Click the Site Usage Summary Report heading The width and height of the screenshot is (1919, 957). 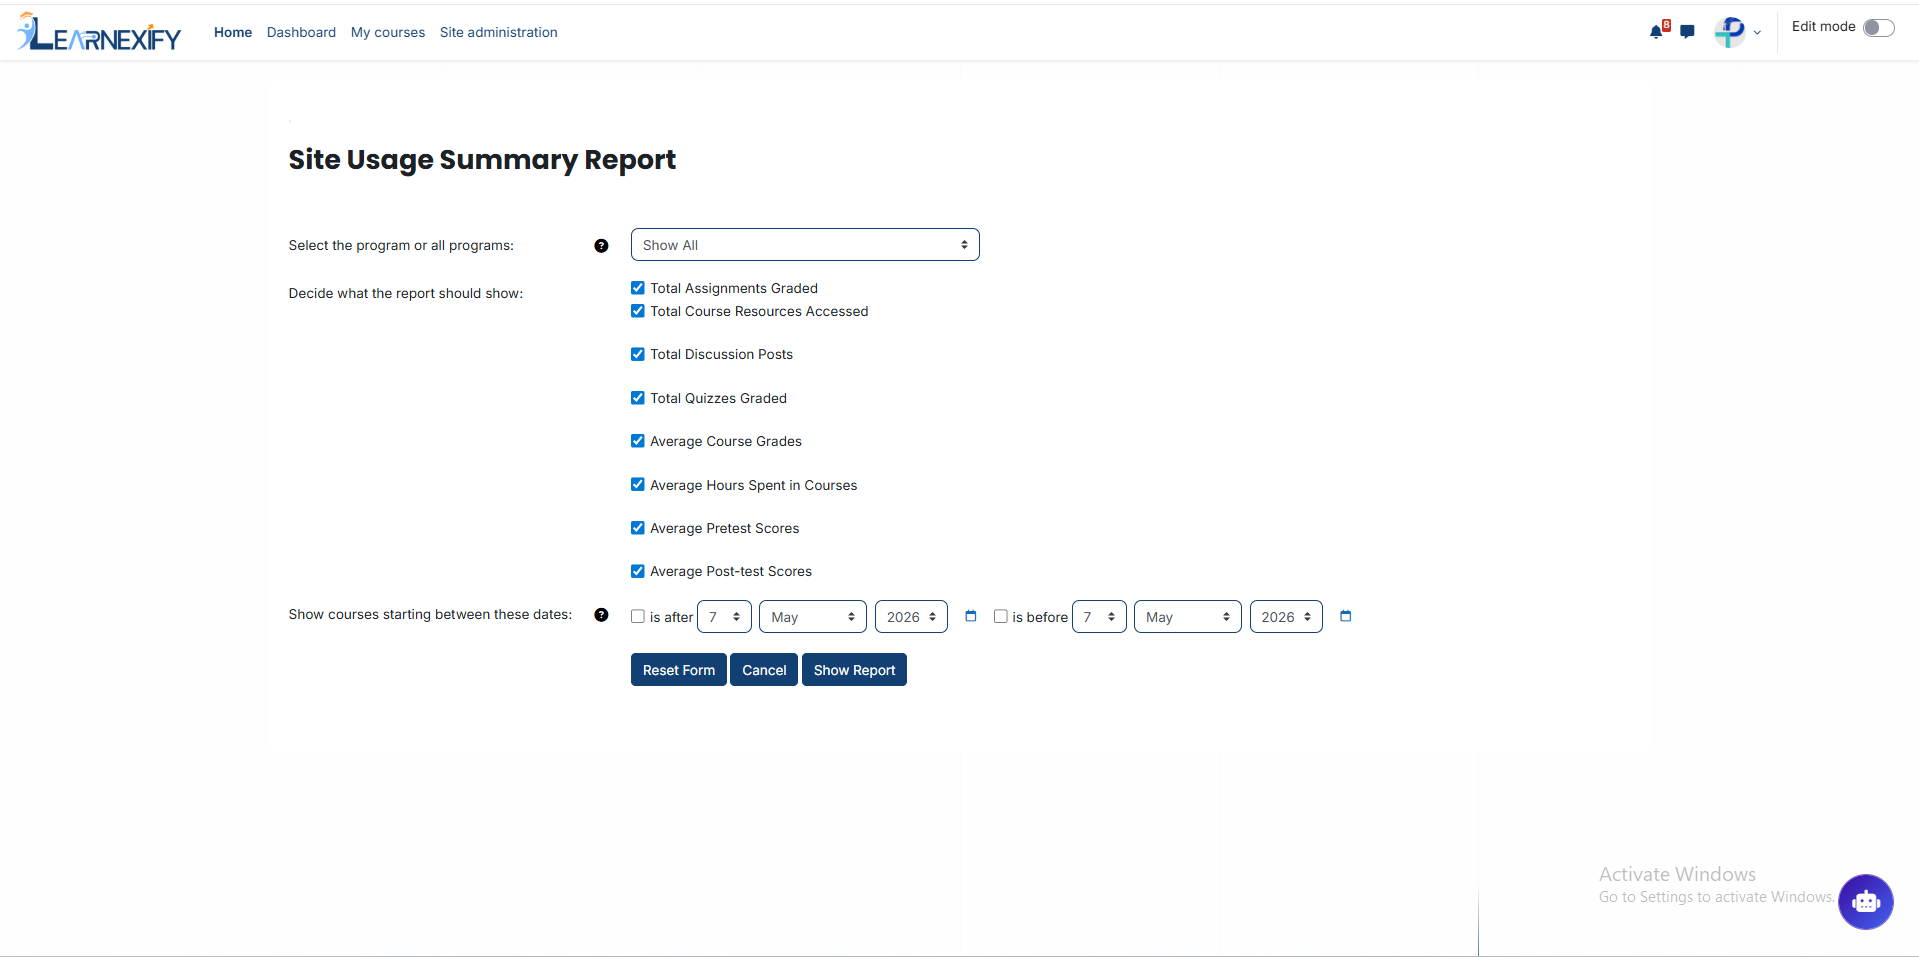pyautogui.click(x=482, y=160)
